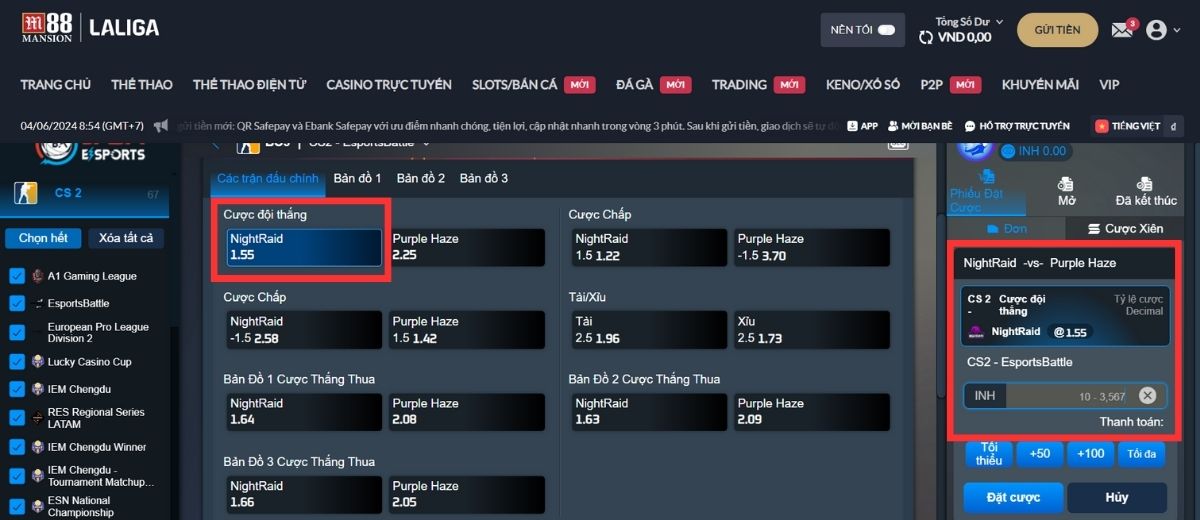
Task: Uncheck the ESN National Championship checkbox
Action: coord(16,506)
